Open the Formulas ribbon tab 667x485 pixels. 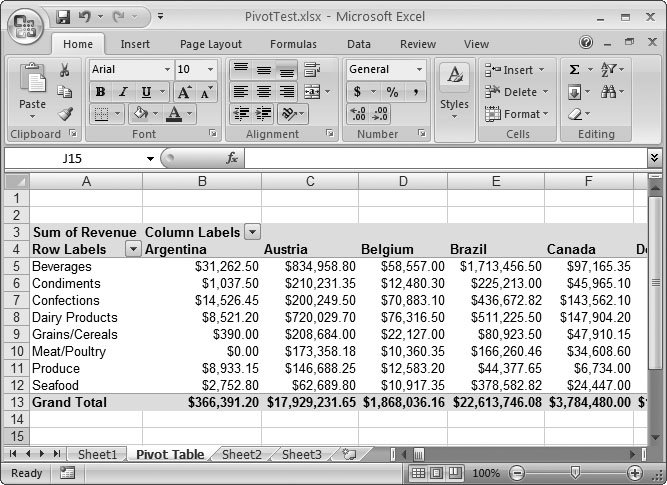click(293, 44)
